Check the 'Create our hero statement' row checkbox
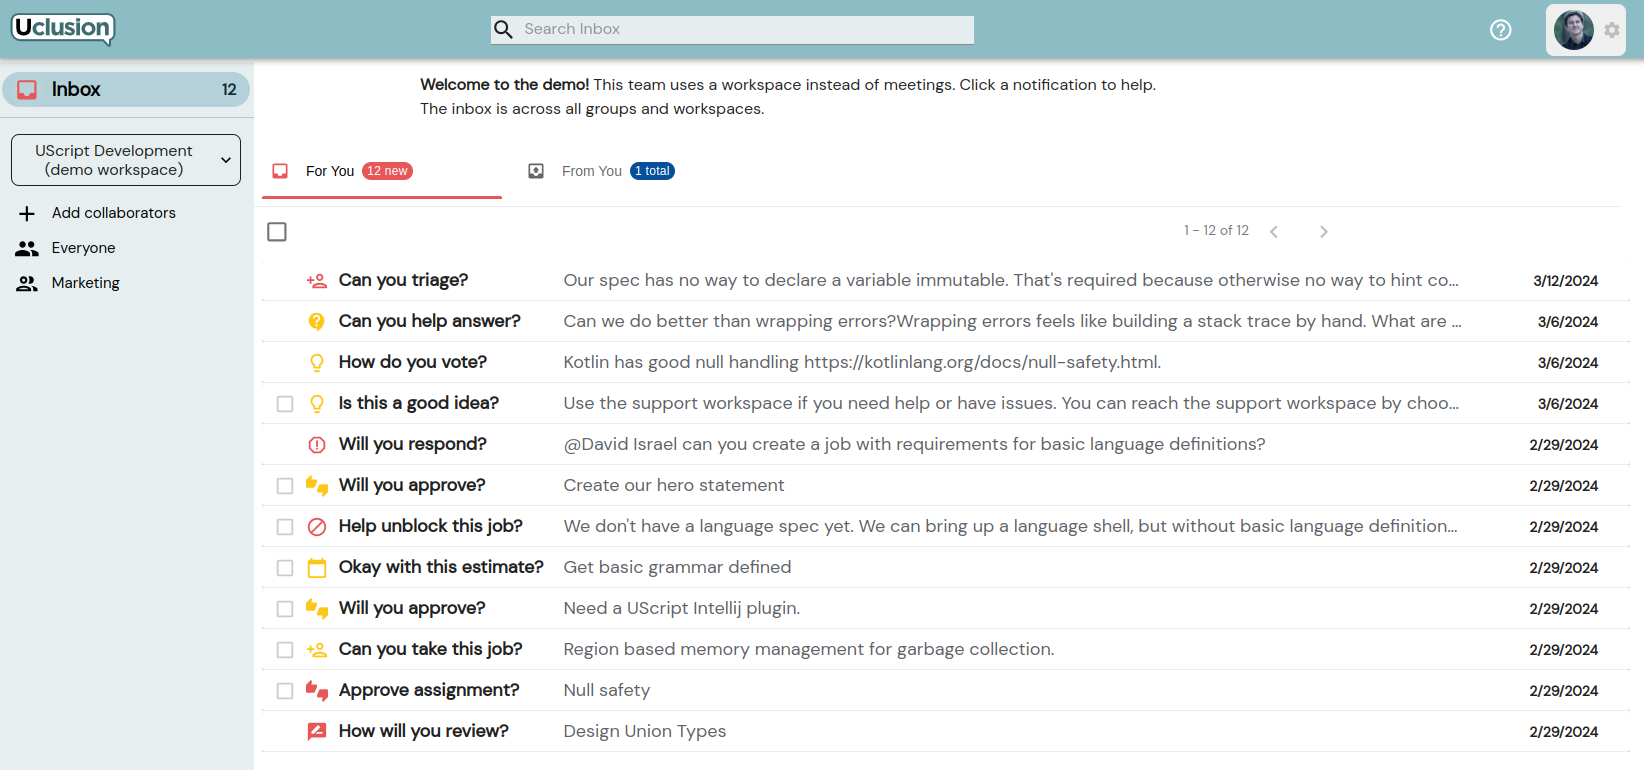Image resolution: width=1644 pixels, height=770 pixels. pos(285,486)
